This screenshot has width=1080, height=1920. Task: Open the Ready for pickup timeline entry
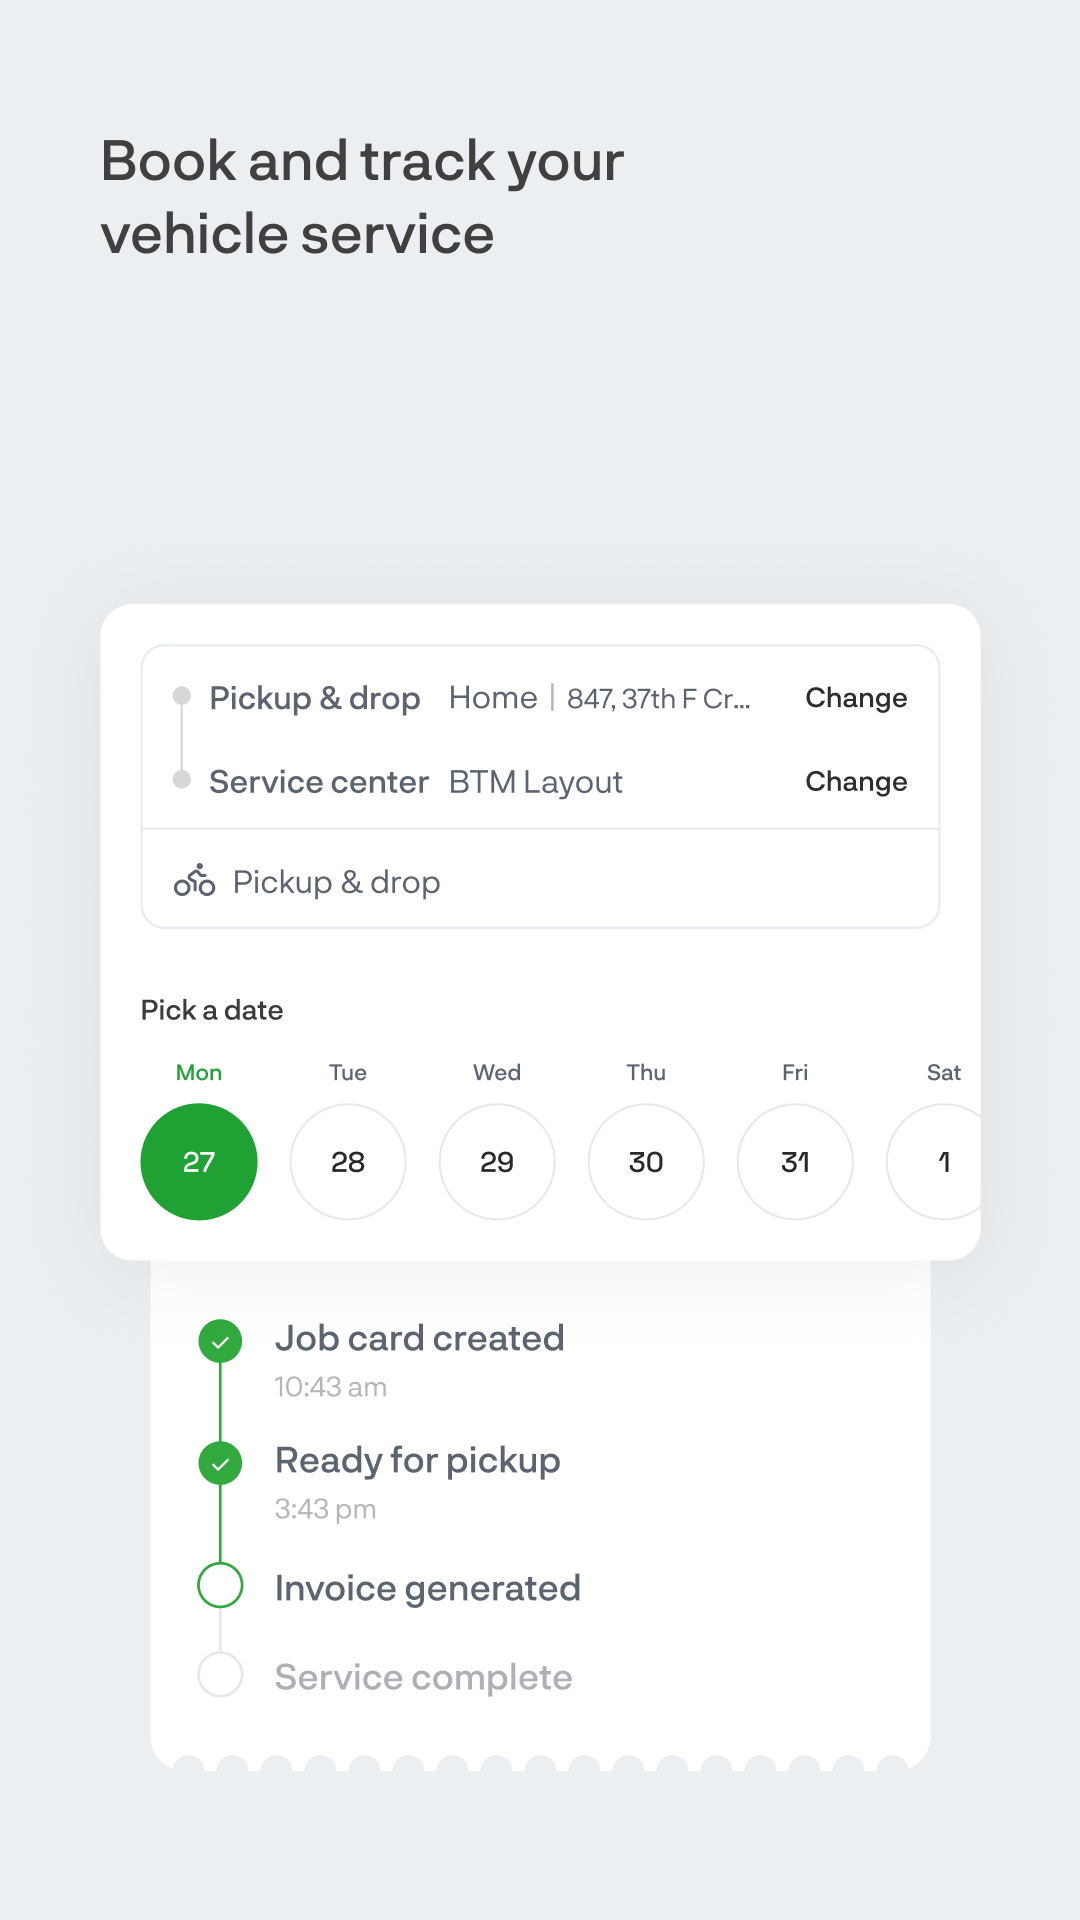(418, 1461)
